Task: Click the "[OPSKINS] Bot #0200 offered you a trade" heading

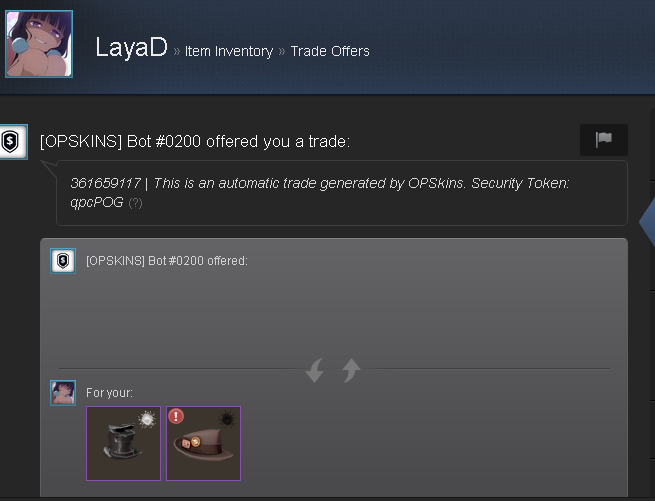Action: pos(195,142)
